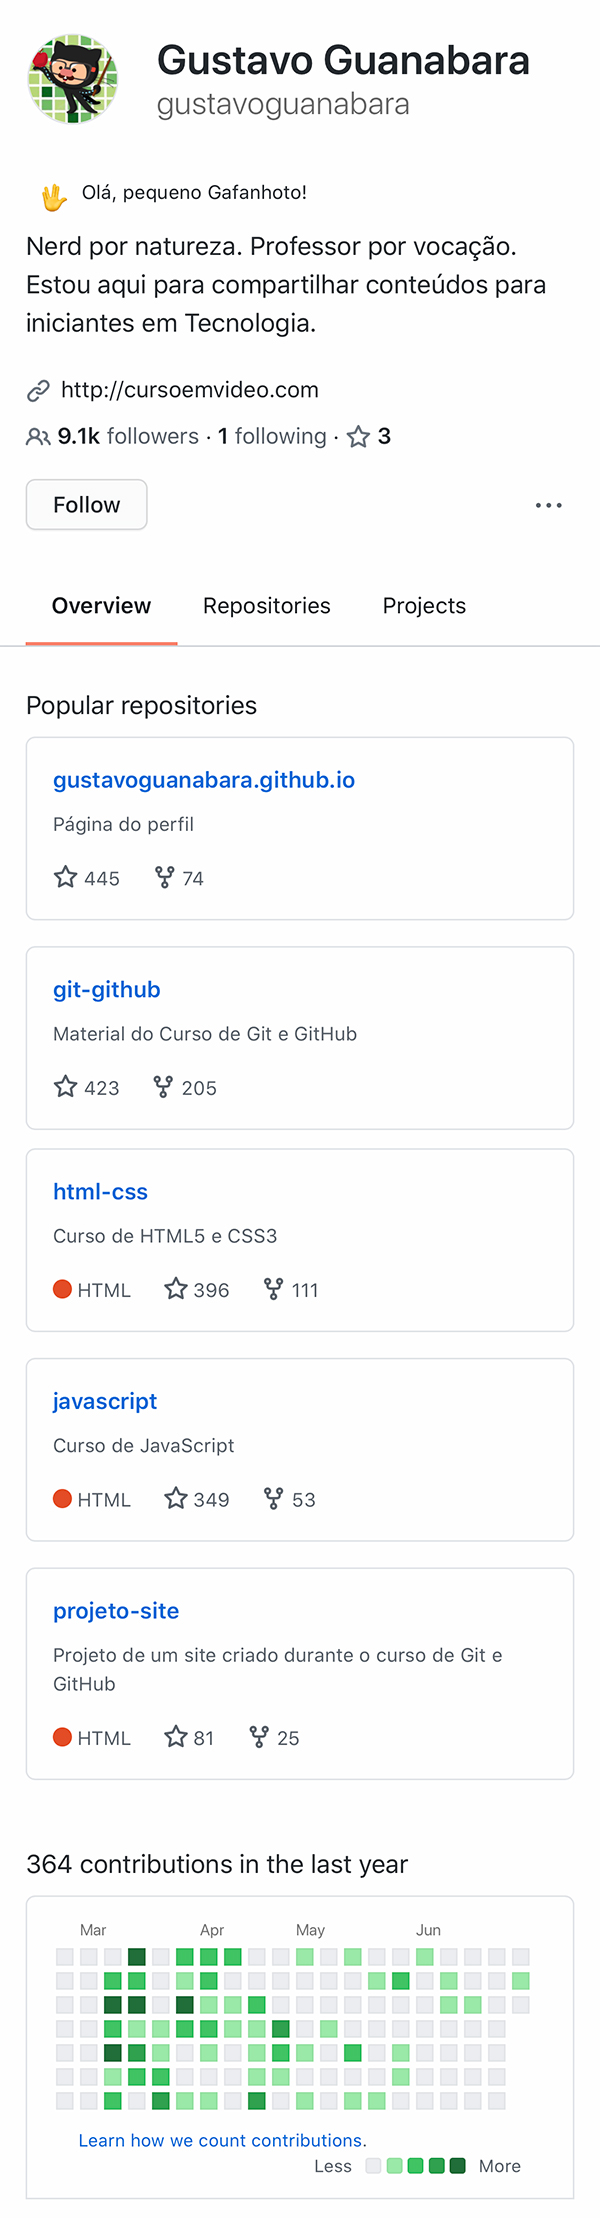Click the HTML language indicator on javascript repository
Image resolution: width=600 pixels, height=2218 pixels.
click(62, 1499)
